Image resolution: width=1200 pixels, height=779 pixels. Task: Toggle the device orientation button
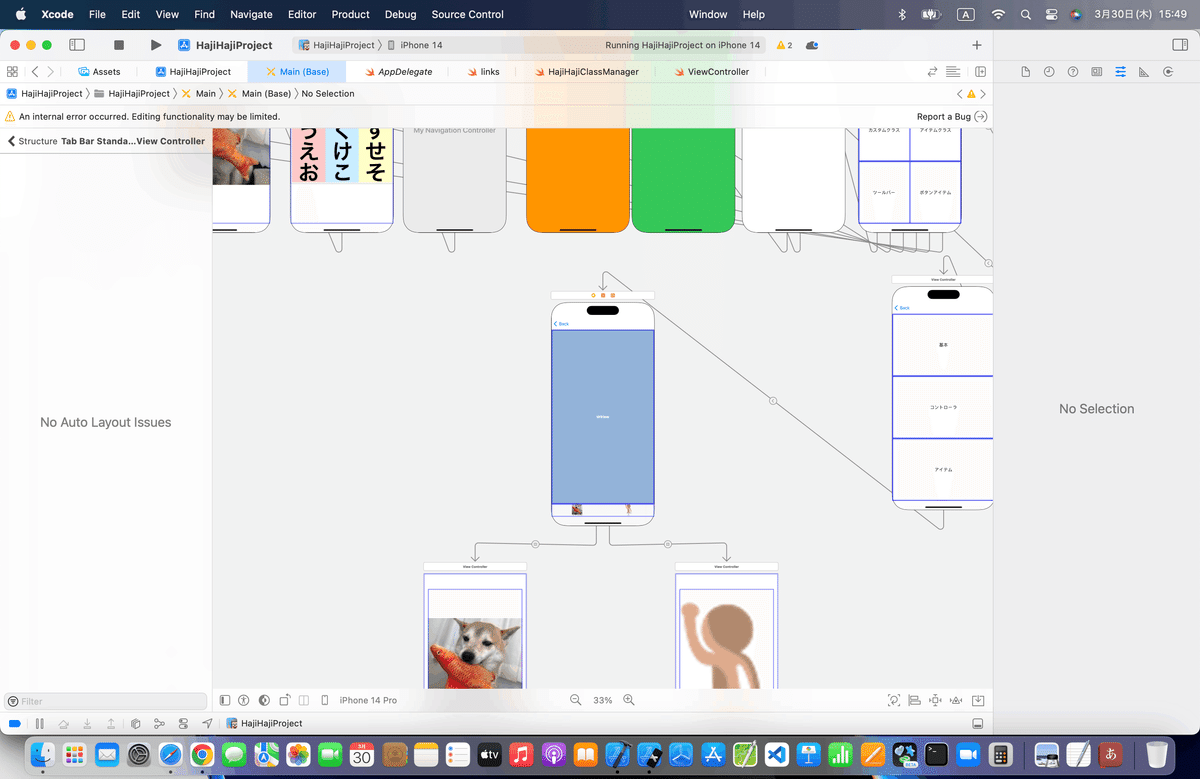[285, 700]
